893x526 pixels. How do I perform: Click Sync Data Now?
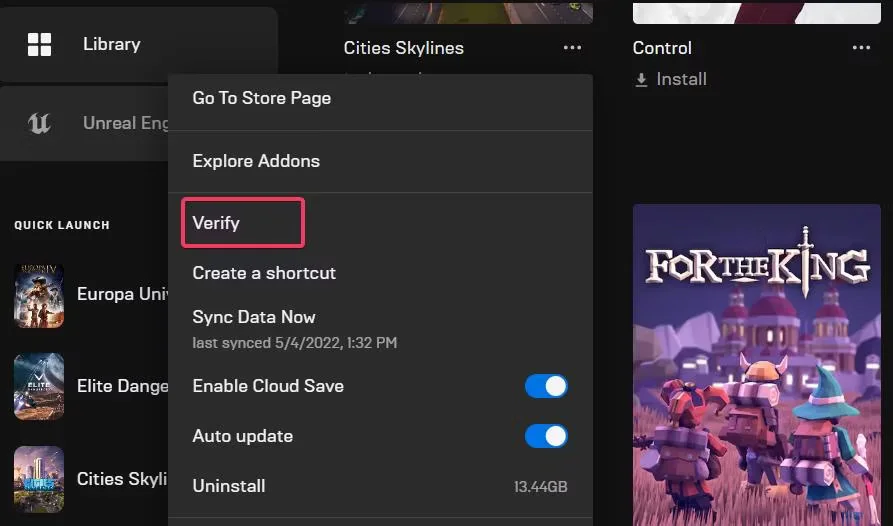(x=254, y=317)
